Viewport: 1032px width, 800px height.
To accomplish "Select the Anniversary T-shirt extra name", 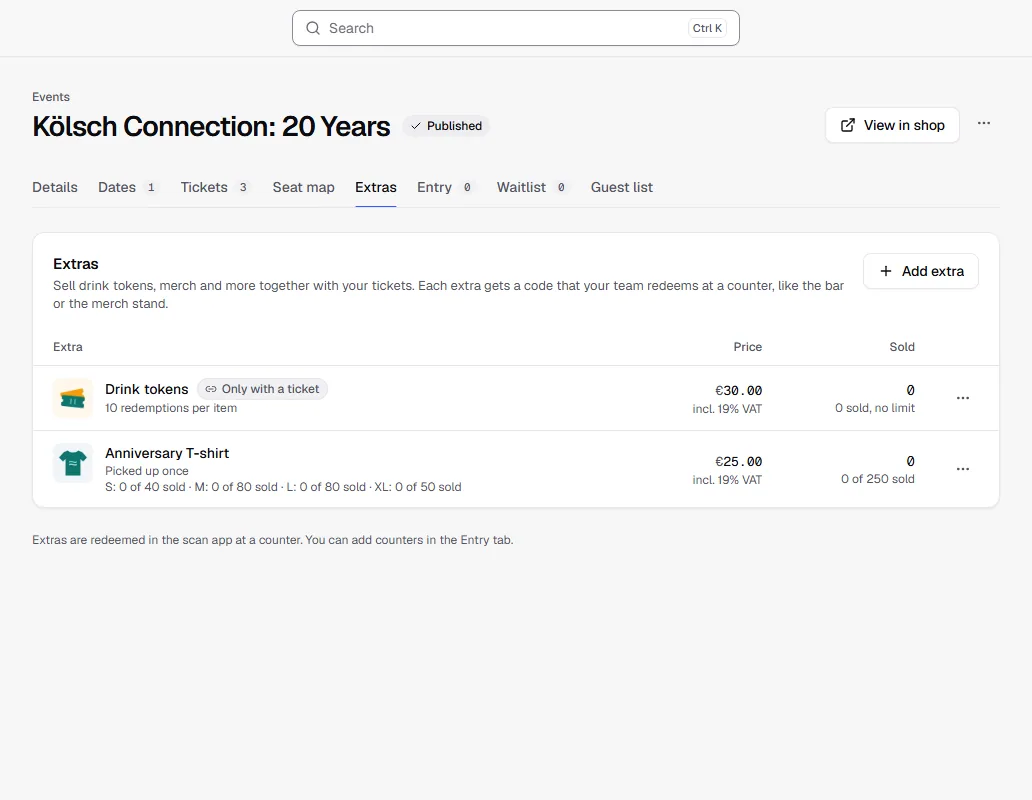I will (167, 453).
